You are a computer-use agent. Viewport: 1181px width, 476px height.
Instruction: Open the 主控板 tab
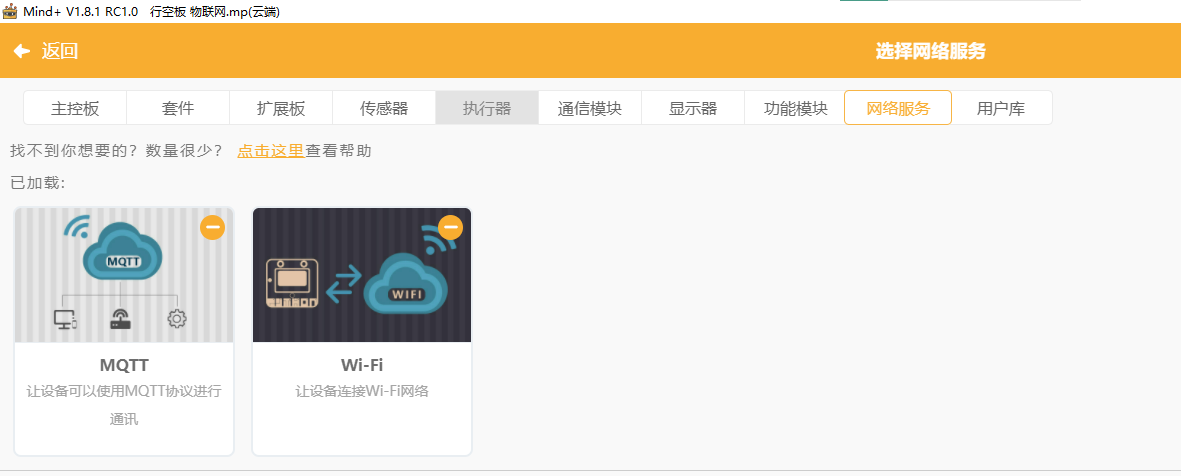click(x=75, y=108)
